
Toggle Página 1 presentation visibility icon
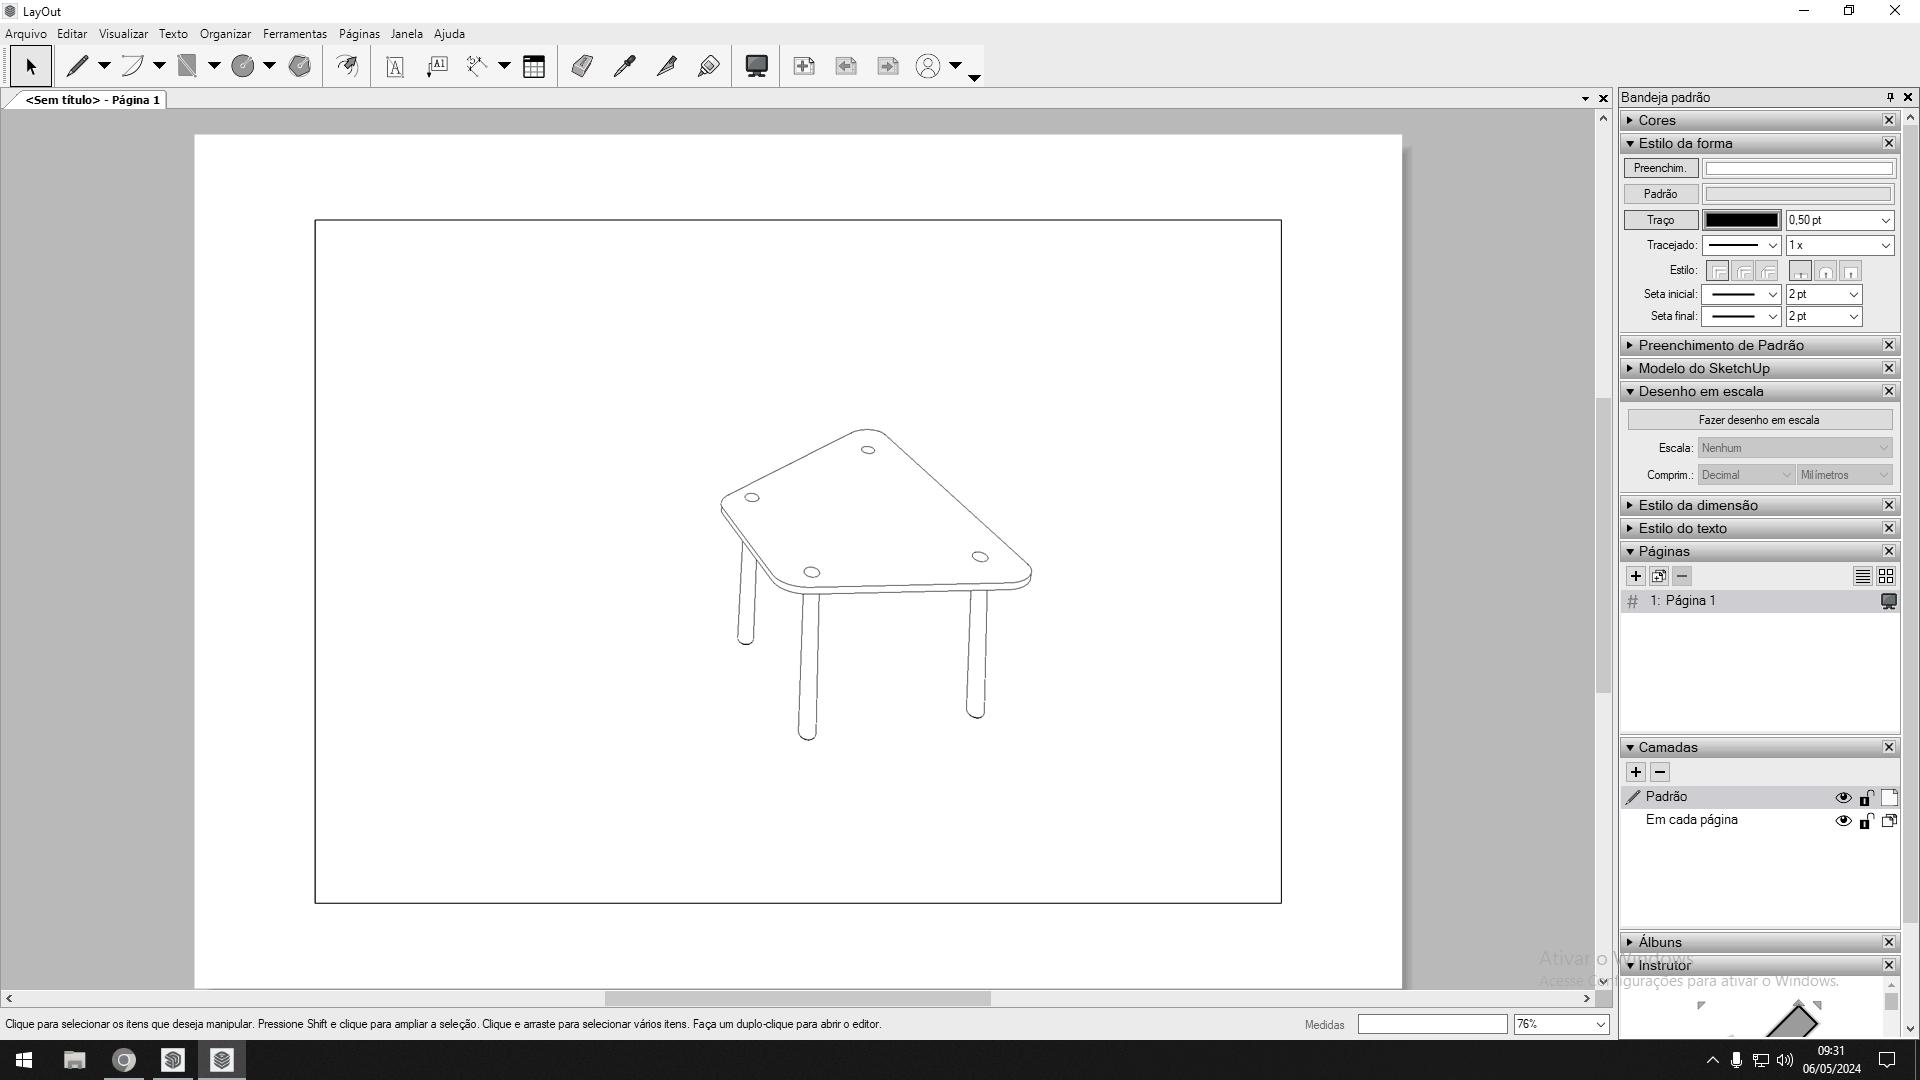pyautogui.click(x=1888, y=602)
